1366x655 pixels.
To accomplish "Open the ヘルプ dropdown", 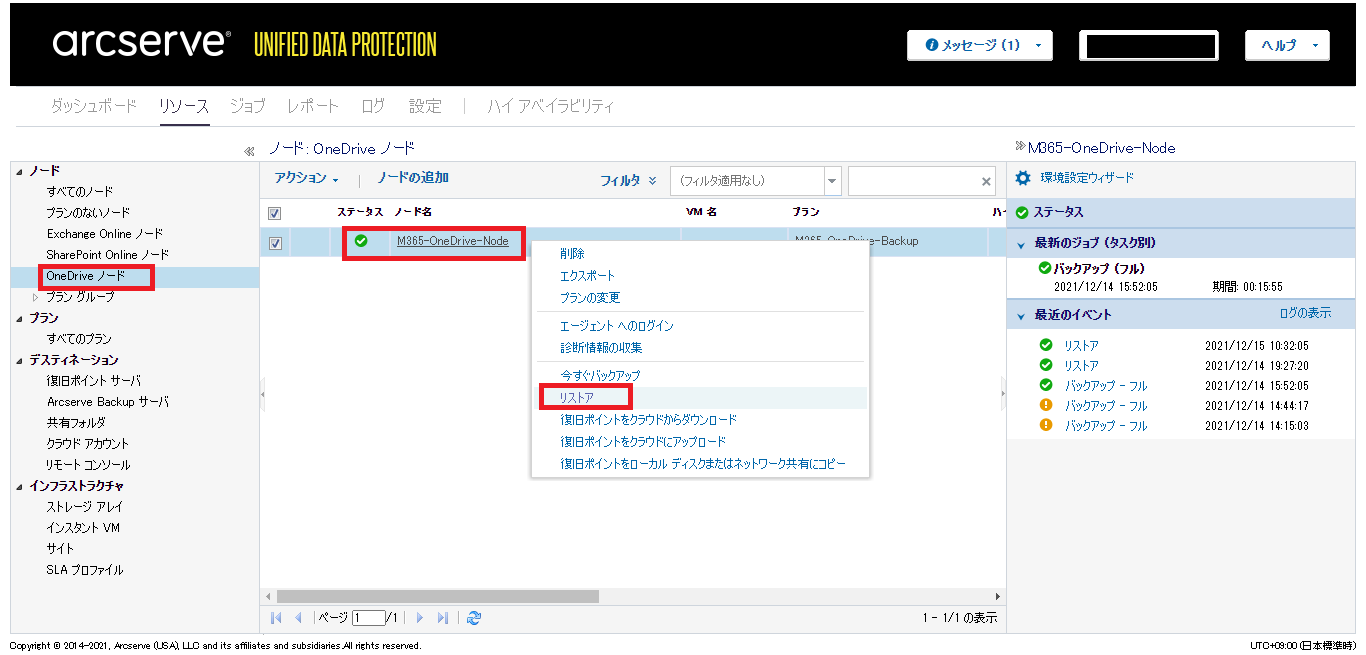I will (1287, 45).
